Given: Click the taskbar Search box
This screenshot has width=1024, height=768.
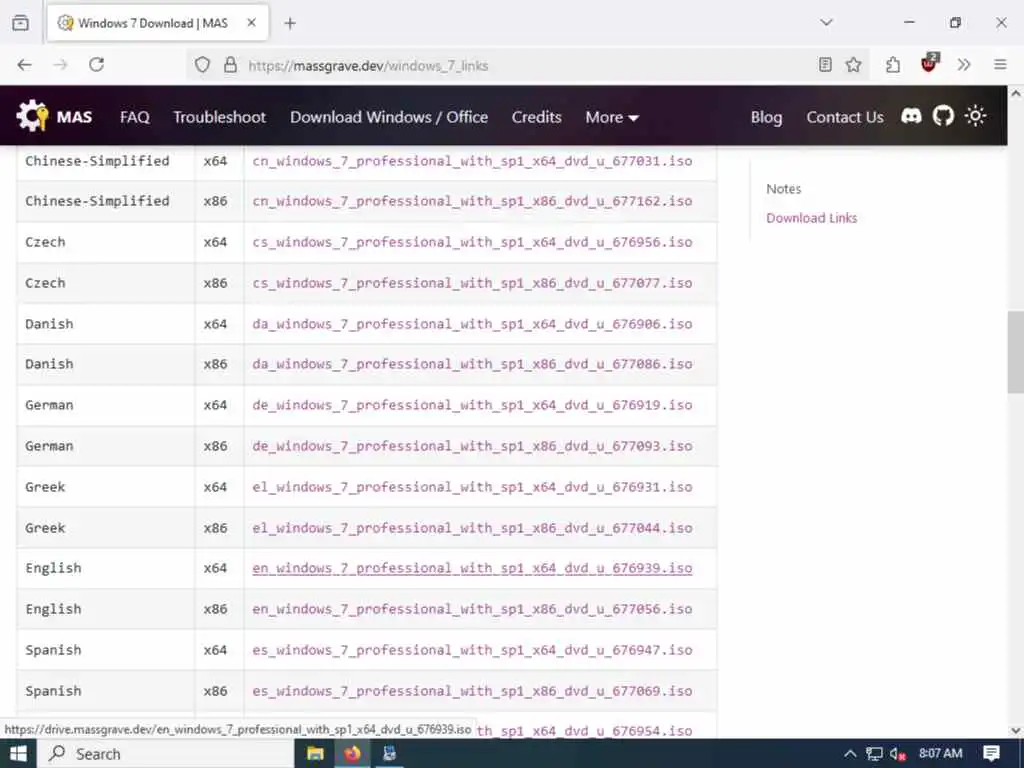Looking at the screenshot, I should 167,754.
